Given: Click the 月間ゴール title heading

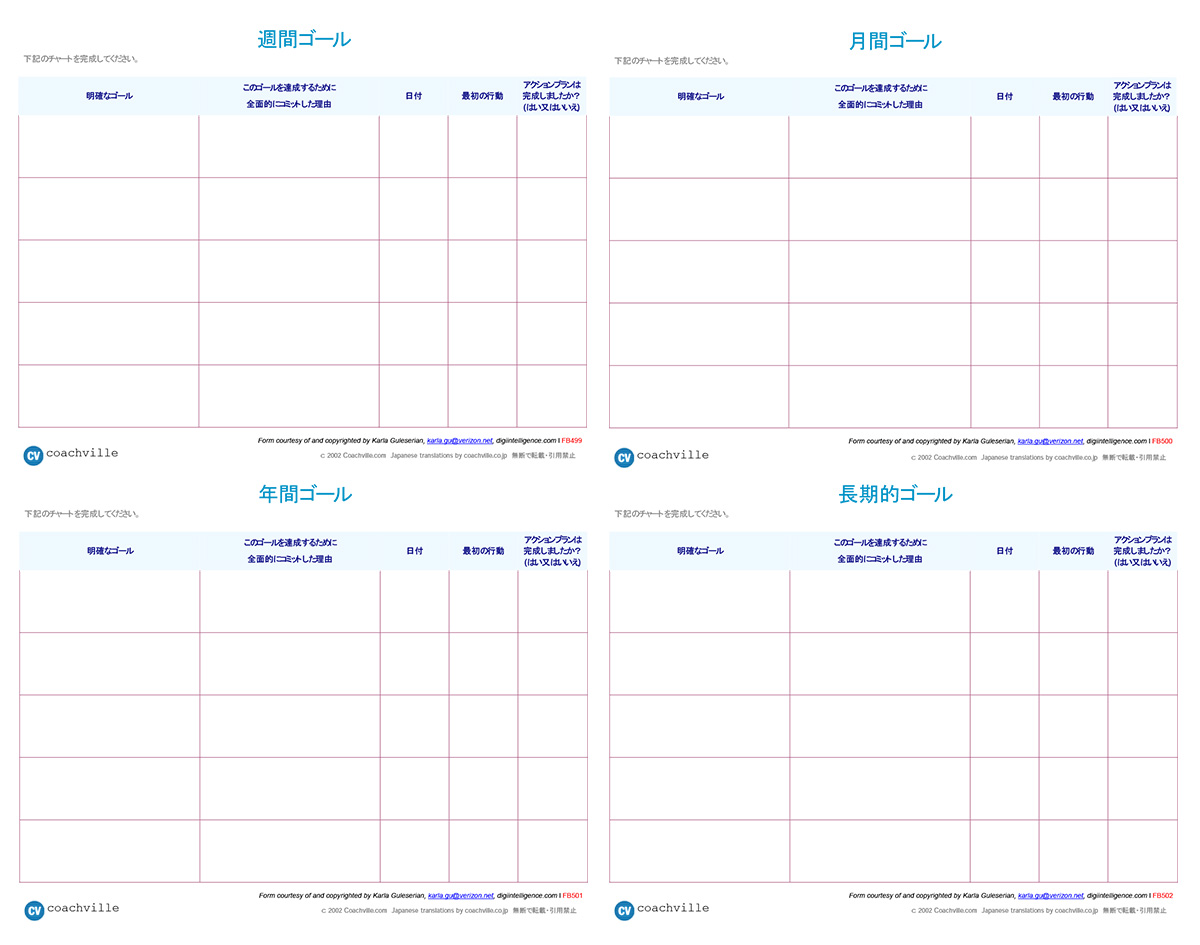Looking at the screenshot, I should pyautogui.click(x=895, y=41).
